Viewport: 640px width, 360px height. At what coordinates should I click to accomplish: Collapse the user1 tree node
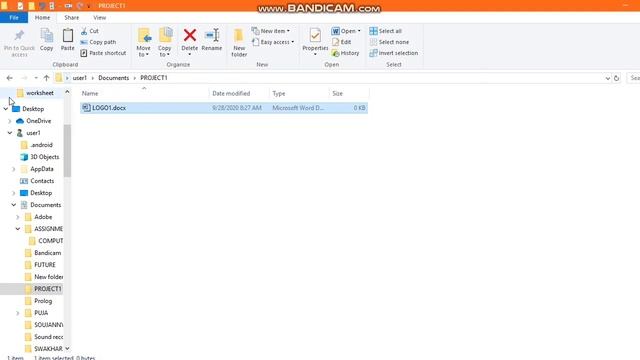[x=10, y=133]
